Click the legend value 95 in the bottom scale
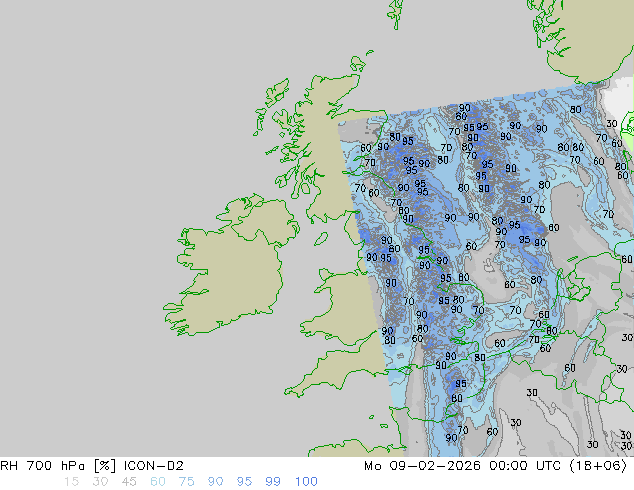Screen dimensions: 634x490 pos(244,482)
